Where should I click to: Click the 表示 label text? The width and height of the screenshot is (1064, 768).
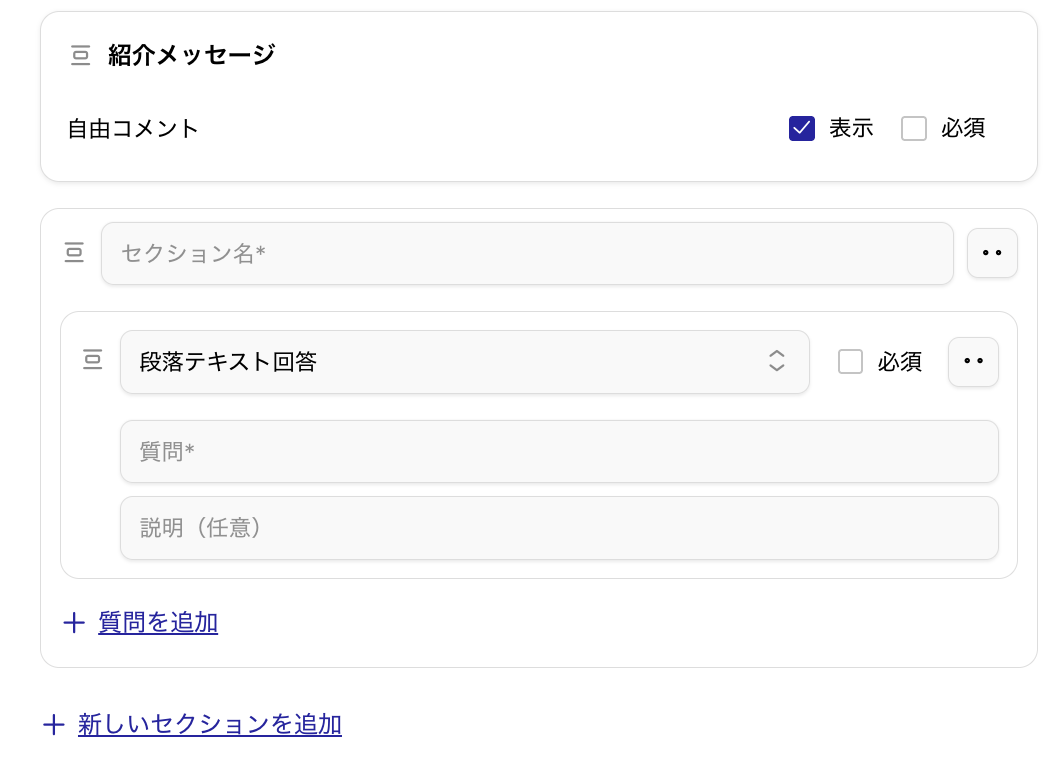pyautogui.click(x=851, y=129)
